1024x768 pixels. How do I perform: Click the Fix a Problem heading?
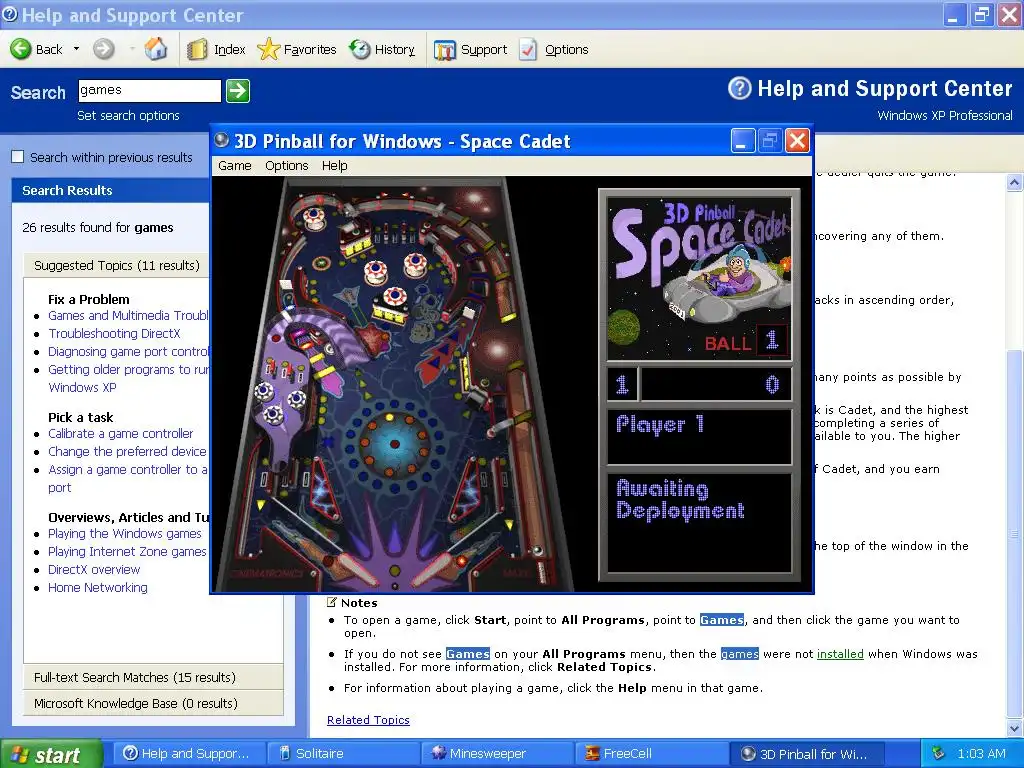(x=89, y=300)
